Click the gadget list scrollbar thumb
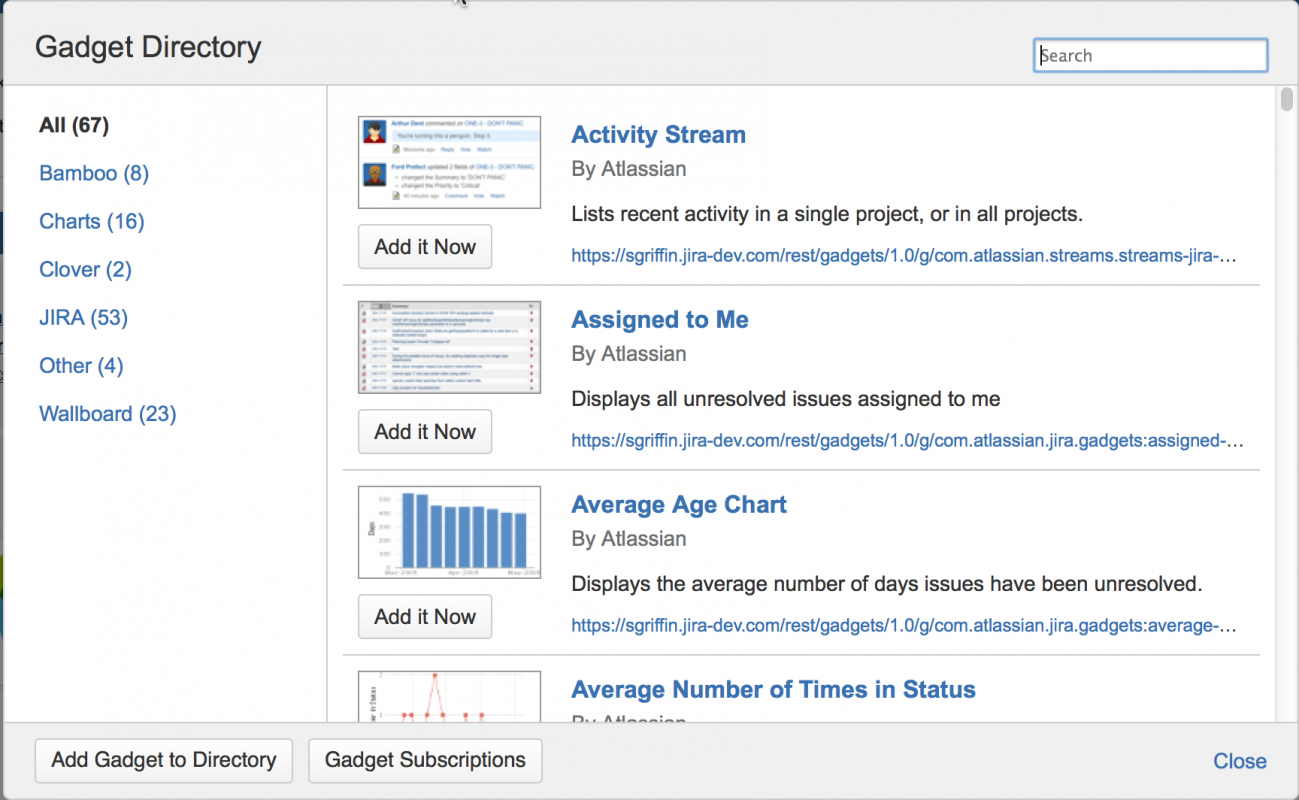 (1286, 100)
